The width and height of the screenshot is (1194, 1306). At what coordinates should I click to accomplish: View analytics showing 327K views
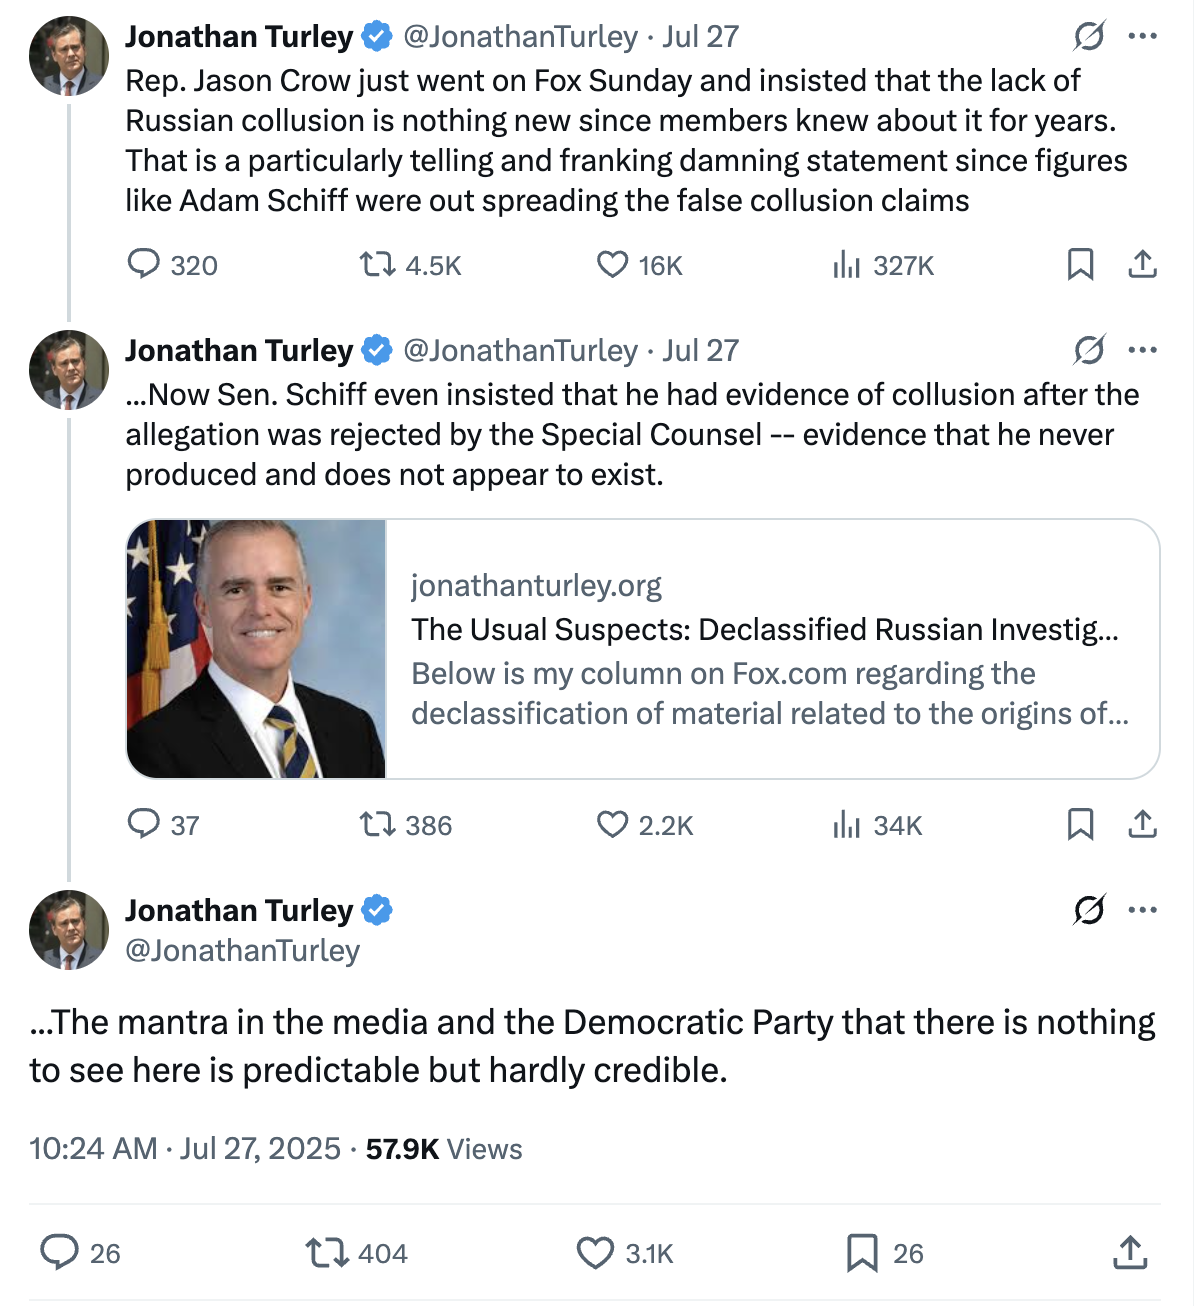click(x=846, y=264)
